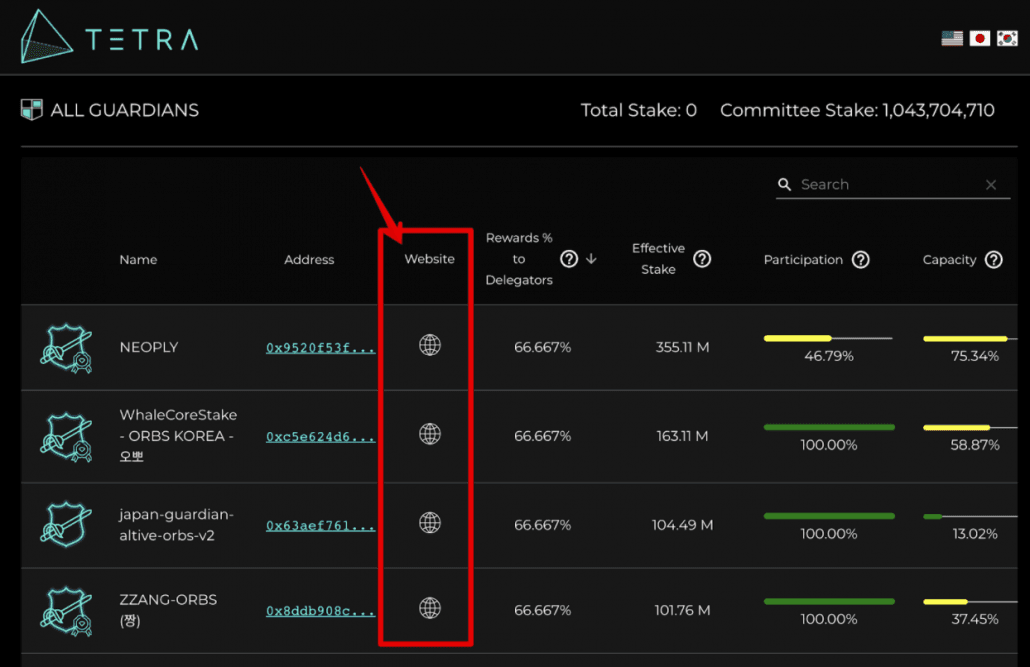
Task: Clear the search field with X
Action: (991, 185)
